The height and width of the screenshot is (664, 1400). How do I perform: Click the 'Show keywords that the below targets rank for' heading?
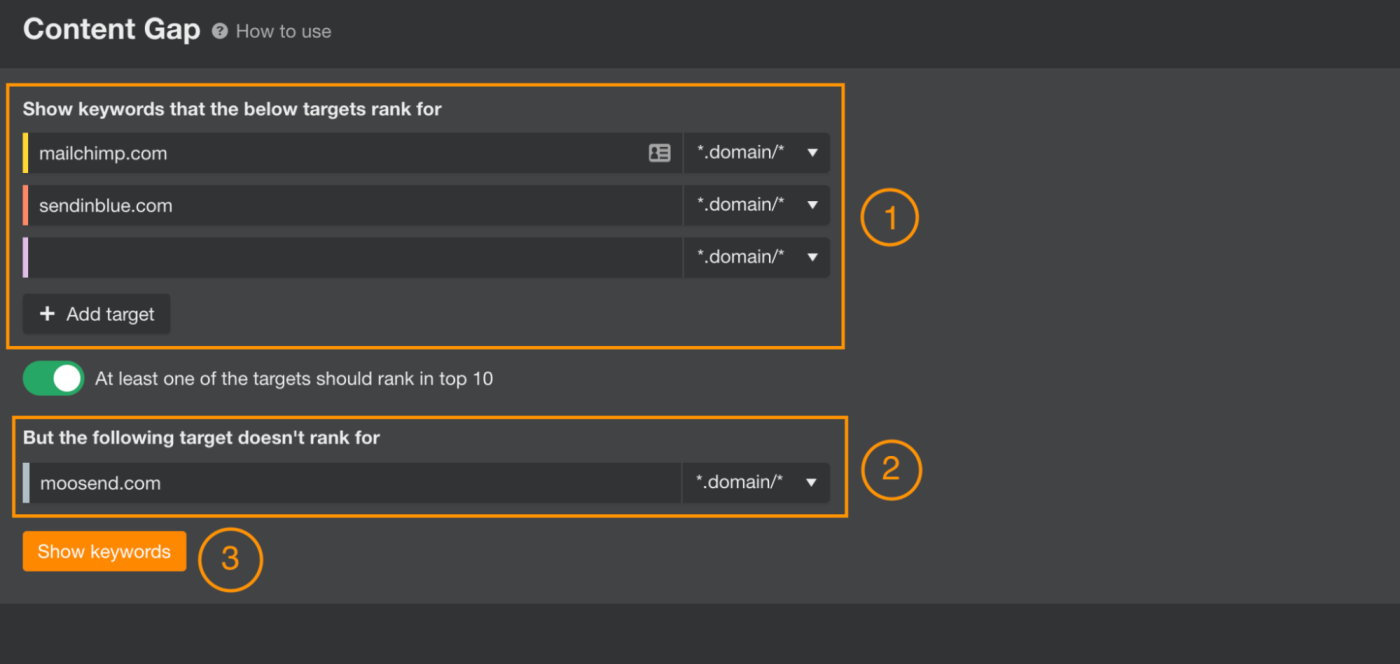coord(232,109)
